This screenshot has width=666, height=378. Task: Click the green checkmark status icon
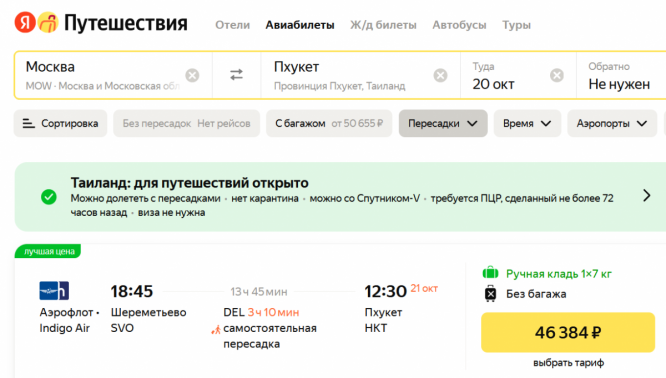tap(49, 197)
